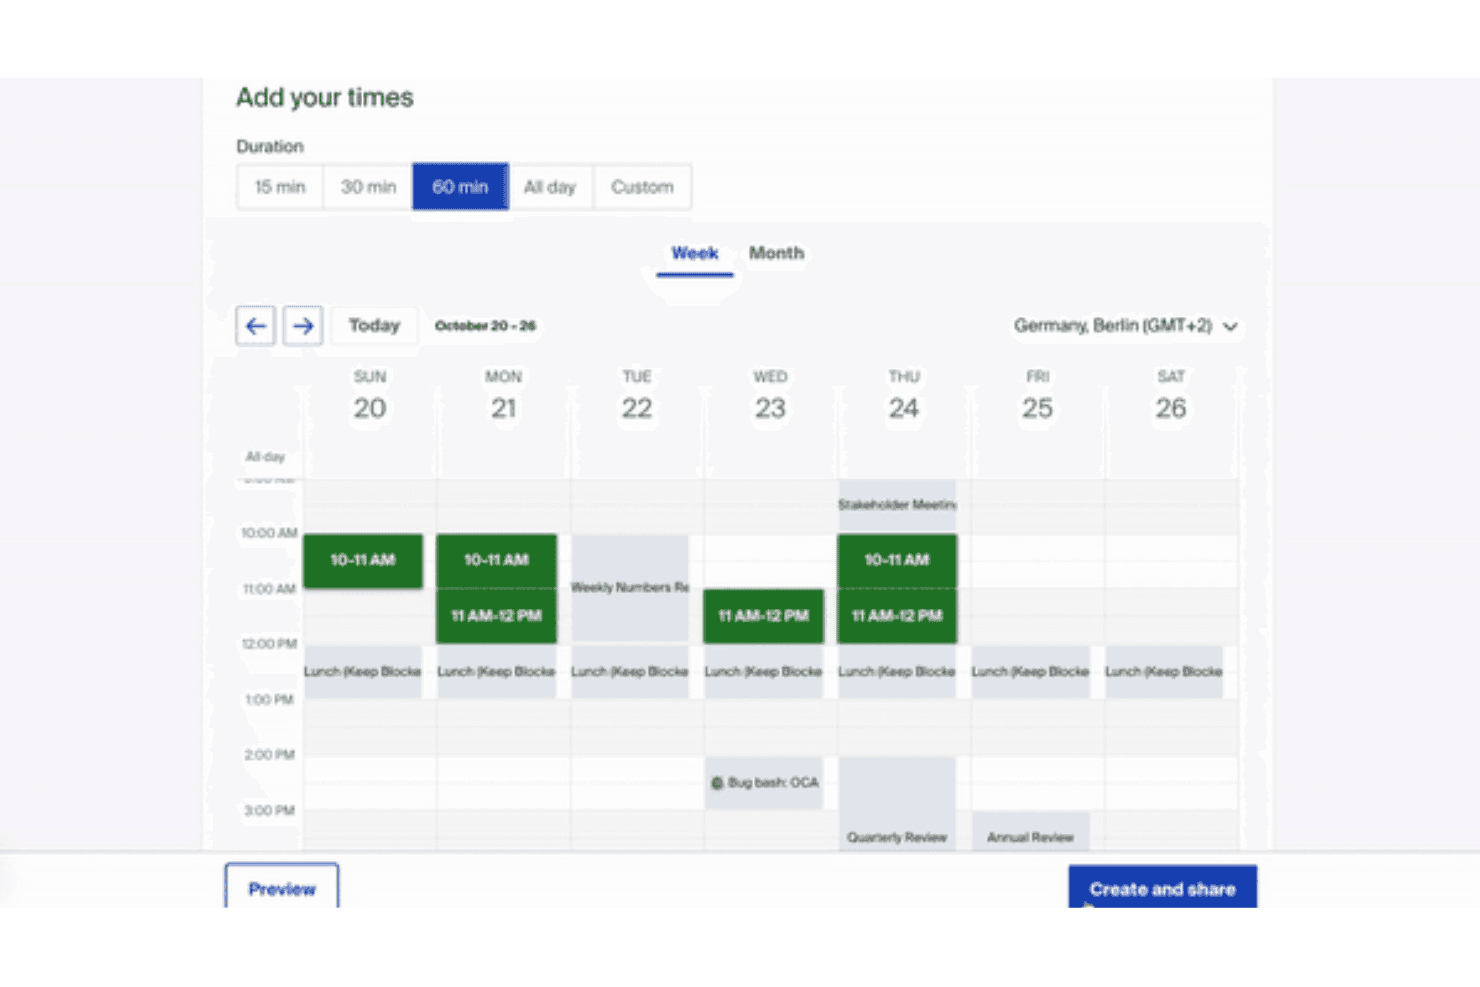
Task: Click Monday Lunch (Keep Blocked) event
Action: [x=496, y=672]
